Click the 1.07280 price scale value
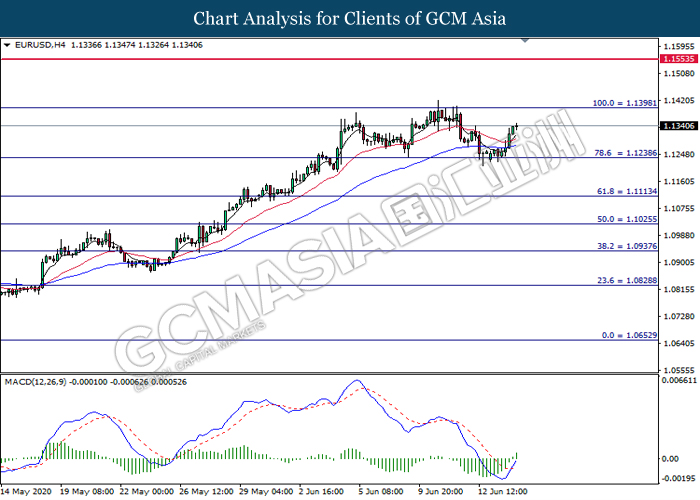This screenshot has width=700, height=500. (x=679, y=317)
